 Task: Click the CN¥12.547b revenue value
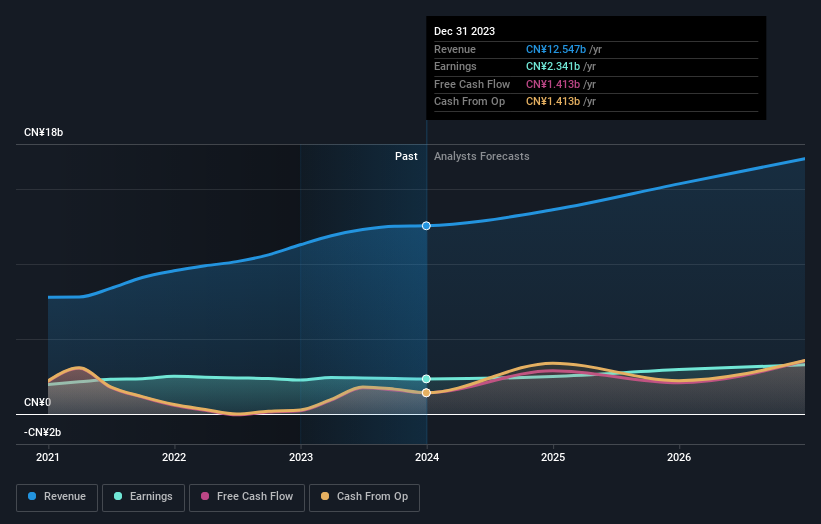(x=556, y=49)
